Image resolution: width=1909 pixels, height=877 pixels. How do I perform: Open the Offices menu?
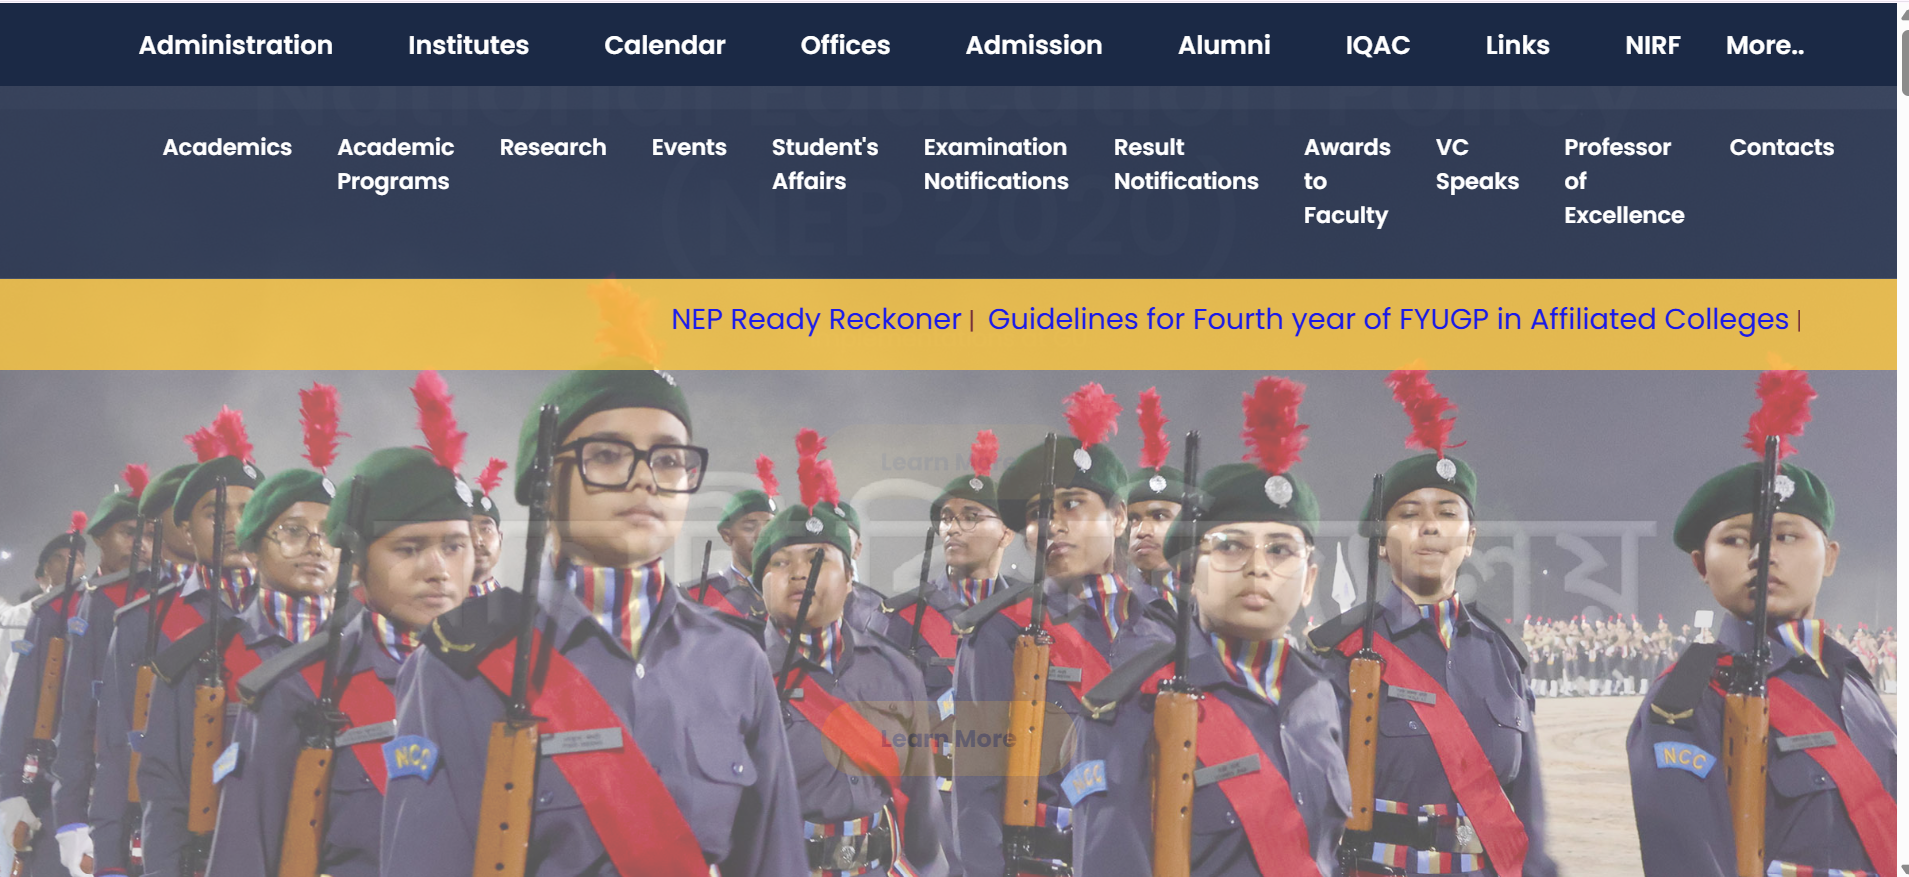[x=845, y=45]
